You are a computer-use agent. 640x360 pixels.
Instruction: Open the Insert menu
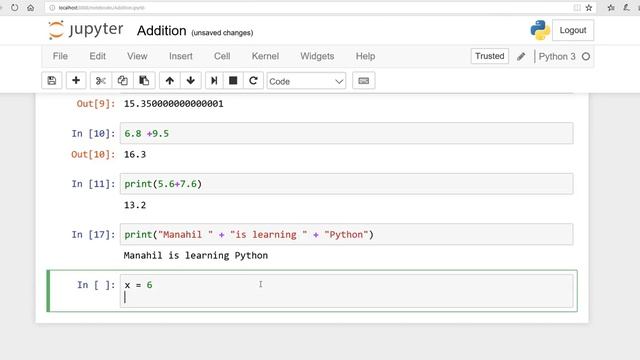pos(181,56)
